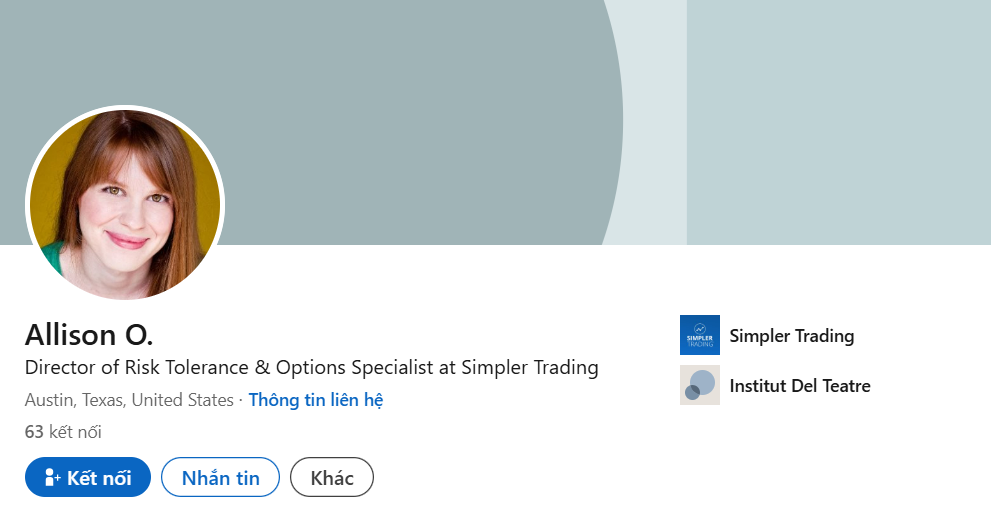Viewport: 991px width, 518px height.
Task: Open the Institut Del Teatre logo icon
Action: coord(700,385)
